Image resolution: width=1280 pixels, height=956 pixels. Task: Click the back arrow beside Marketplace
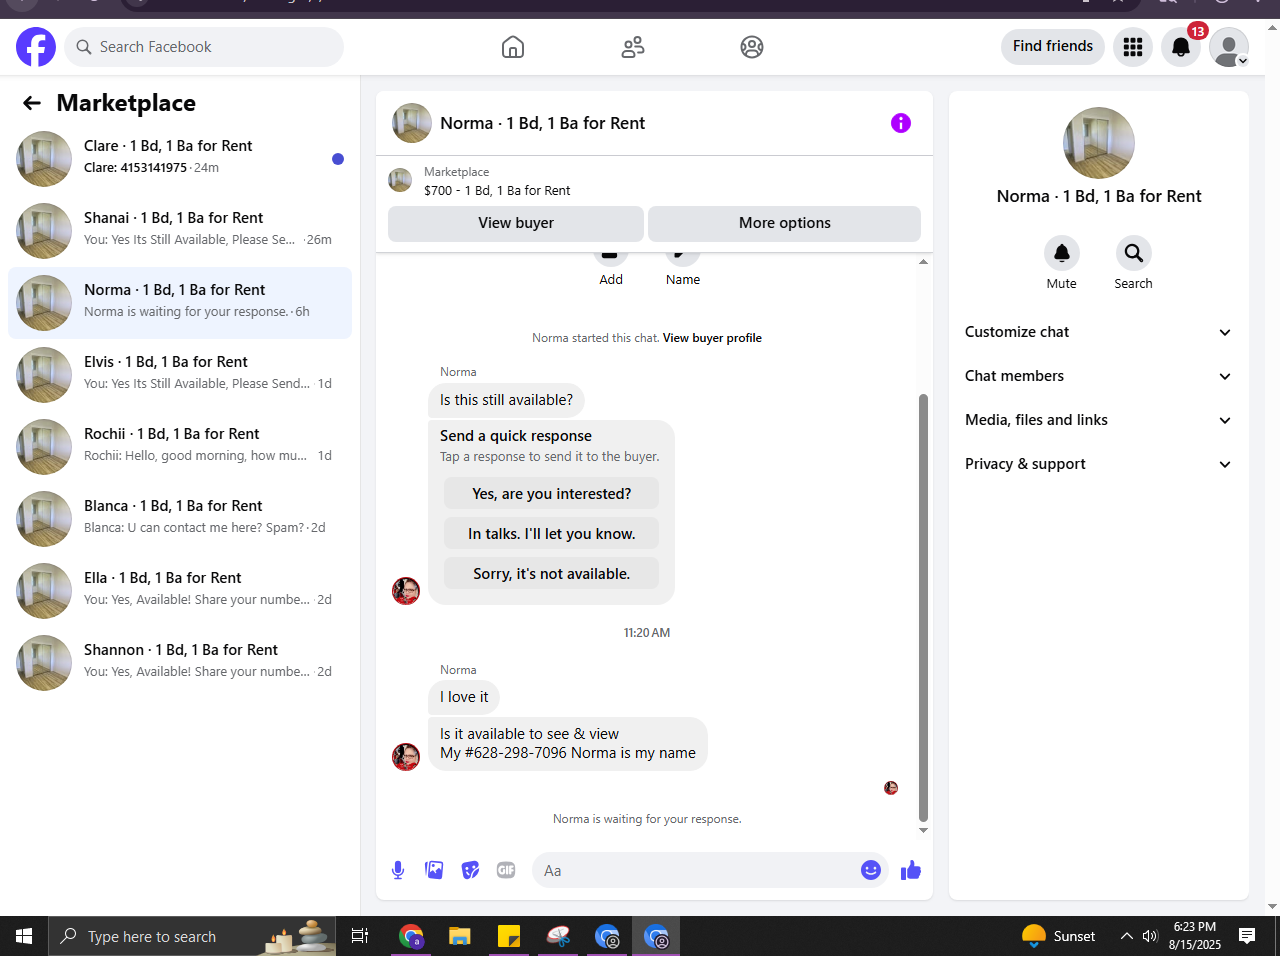(32, 103)
